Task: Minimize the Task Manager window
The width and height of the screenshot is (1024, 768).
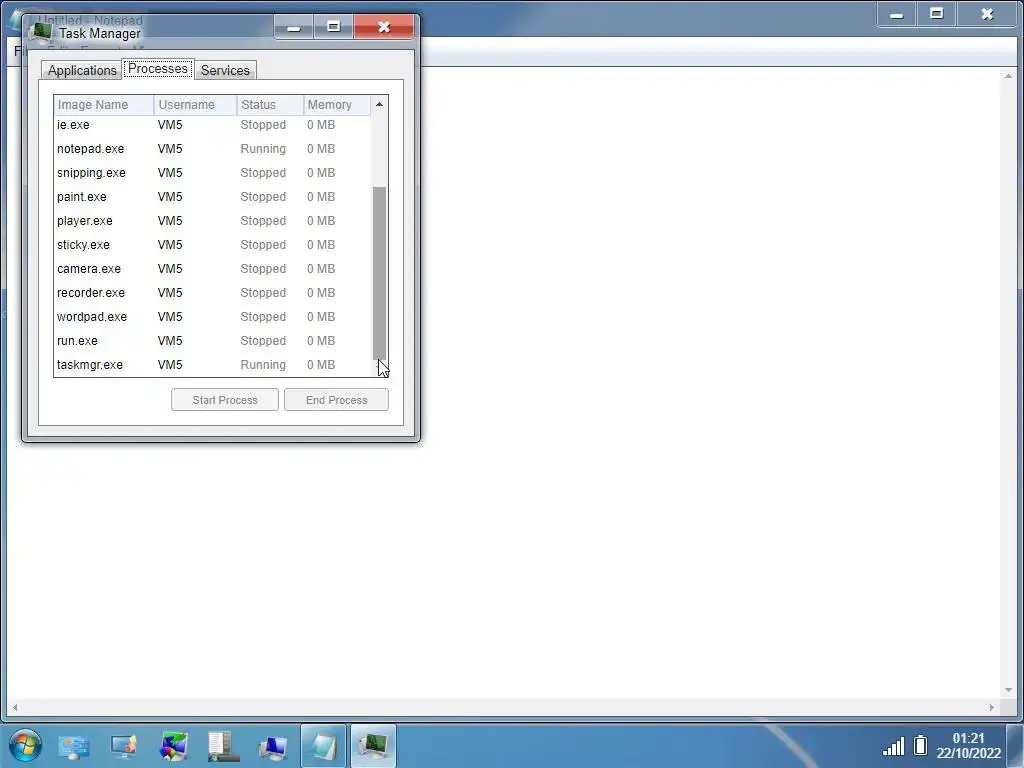Action: 294,27
